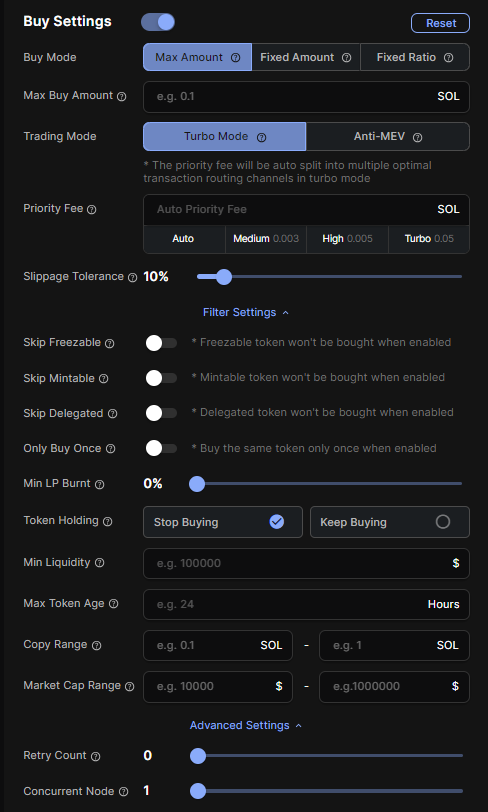Focus the Market Cap Range minimum field
This screenshot has width=488, height=812.
click(x=218, y=687)
